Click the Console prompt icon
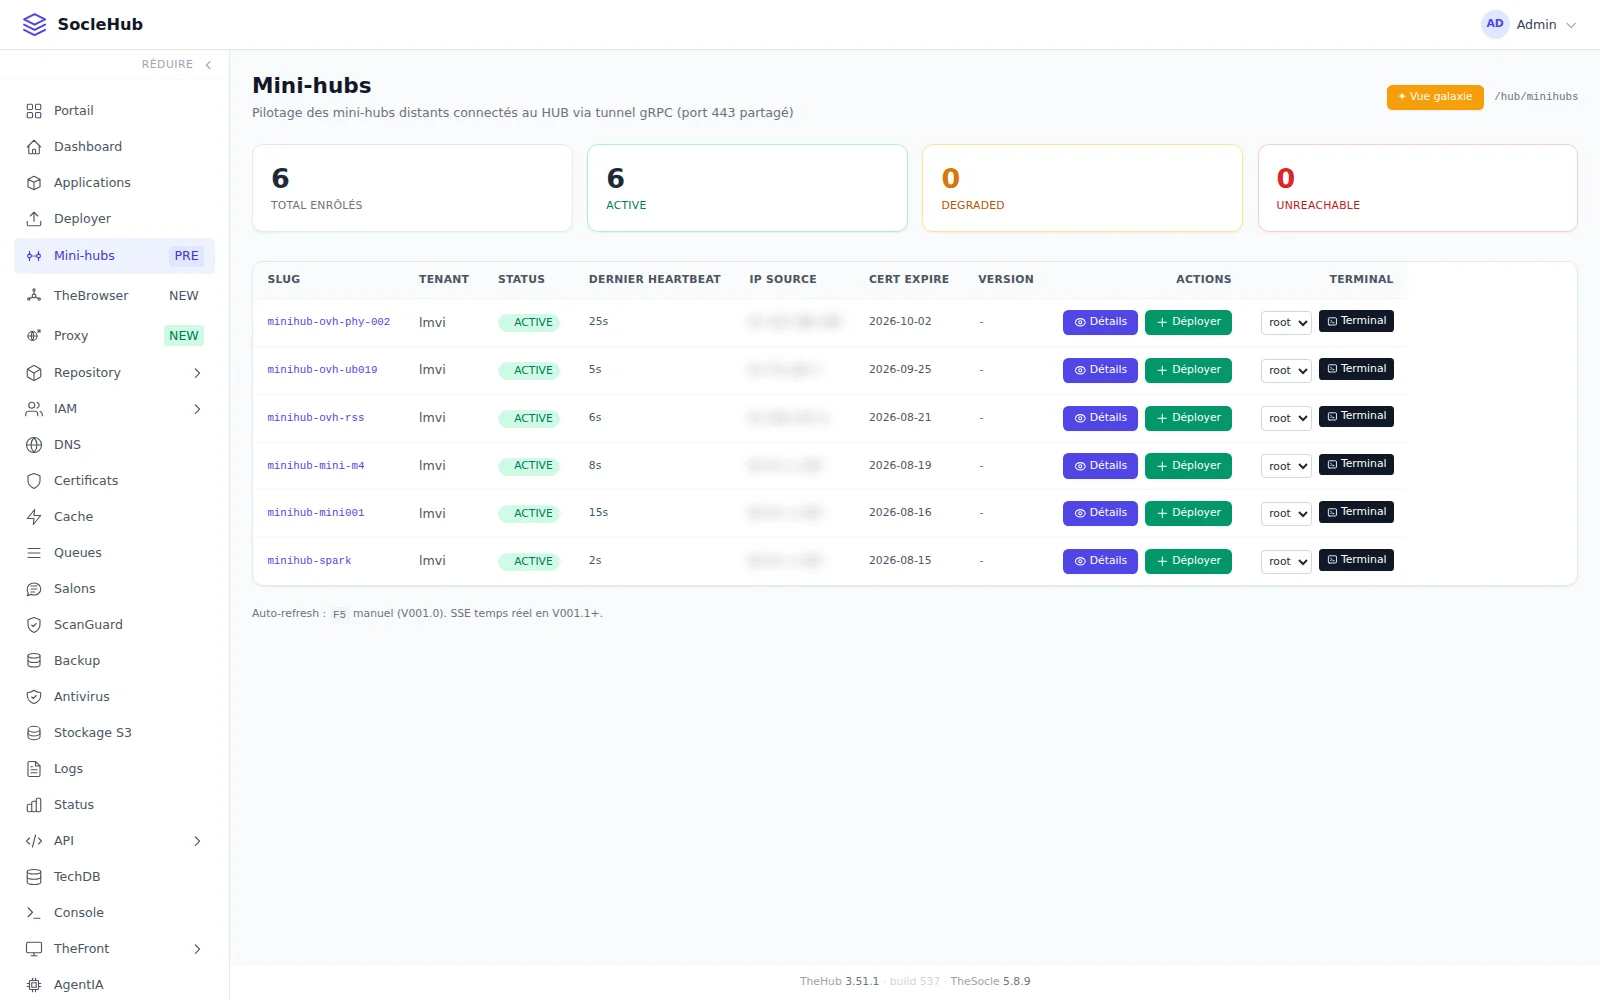 (x=34, y=913)
